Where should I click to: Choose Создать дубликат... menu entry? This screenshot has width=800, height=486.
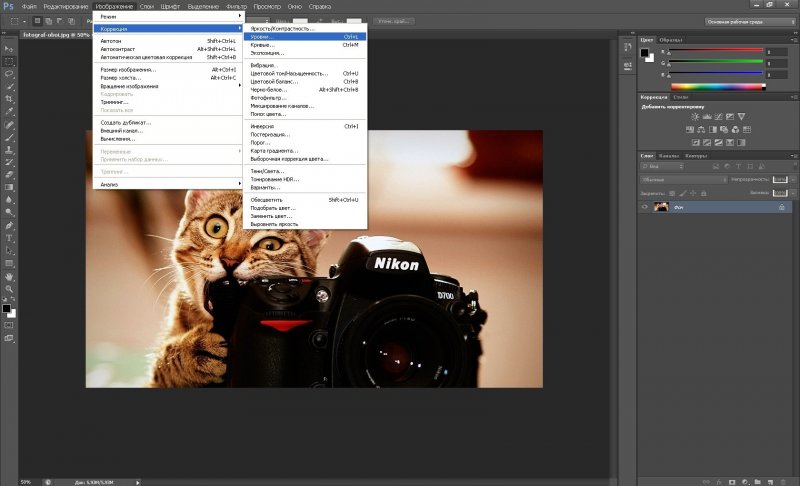[x=168, y=122]
